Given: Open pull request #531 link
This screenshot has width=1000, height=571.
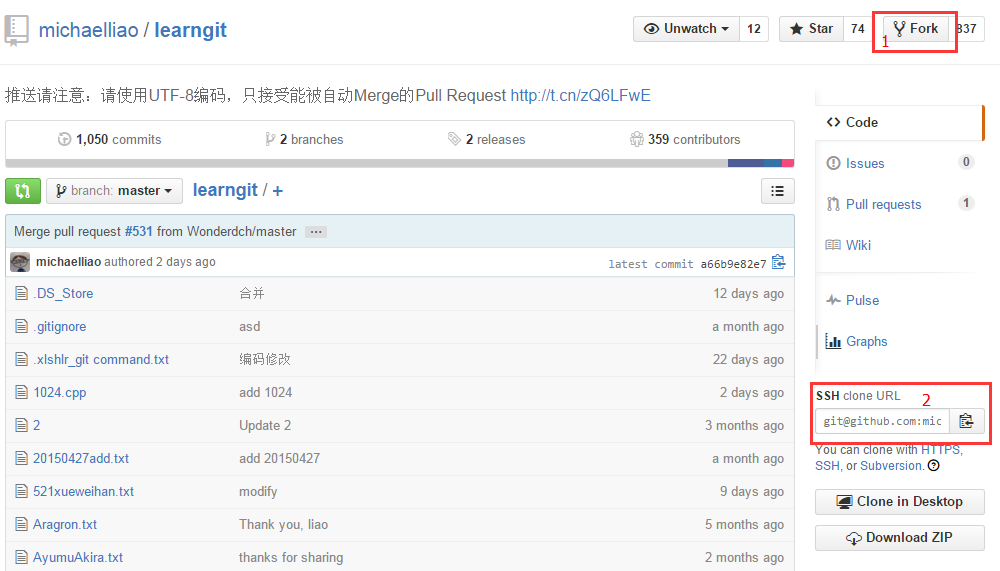Looking at the screenshot, I should 138,232.
